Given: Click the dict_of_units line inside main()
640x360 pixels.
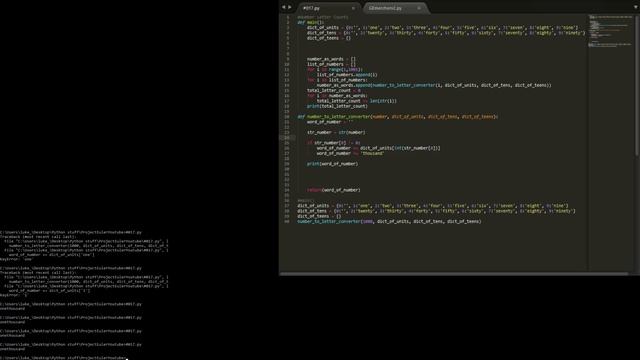Looking at the screenshot, I should [x=442, y=27].
